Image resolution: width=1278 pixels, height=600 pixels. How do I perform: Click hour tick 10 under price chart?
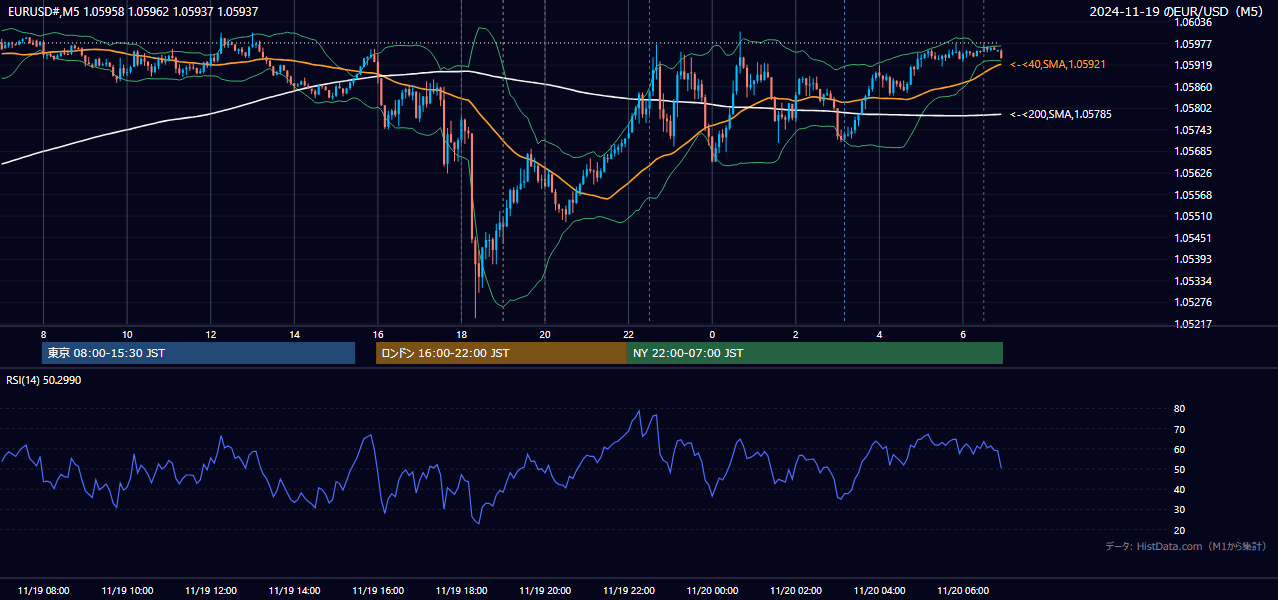click(x=127, y=334)
